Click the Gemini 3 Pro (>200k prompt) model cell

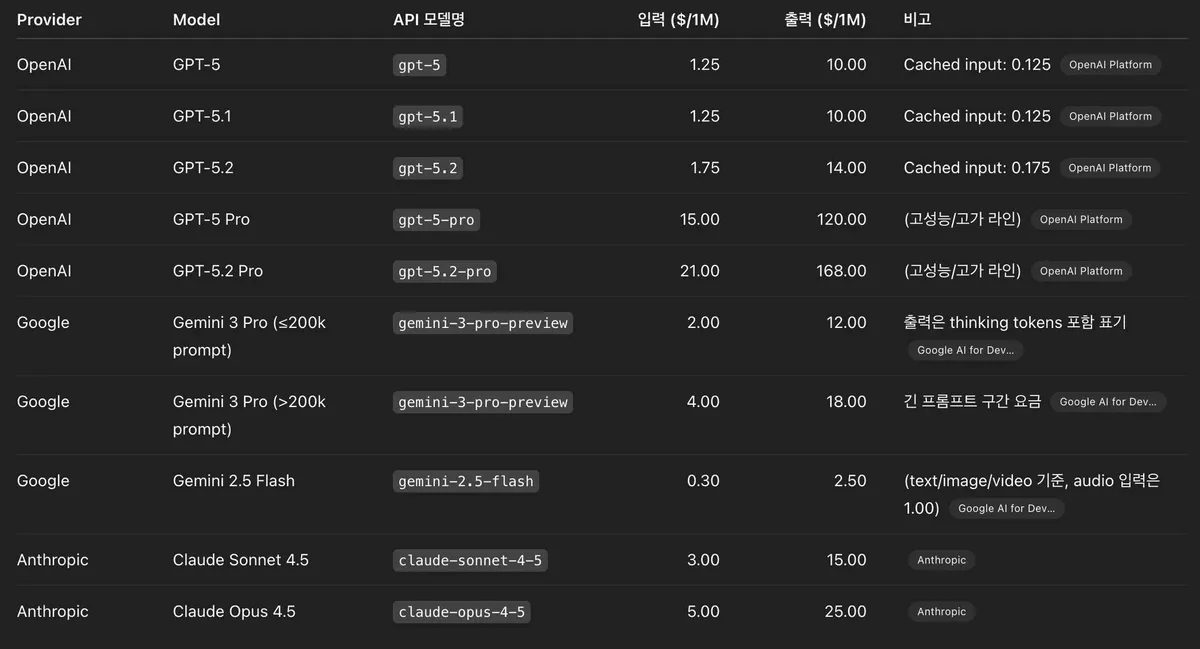(250, 415)
